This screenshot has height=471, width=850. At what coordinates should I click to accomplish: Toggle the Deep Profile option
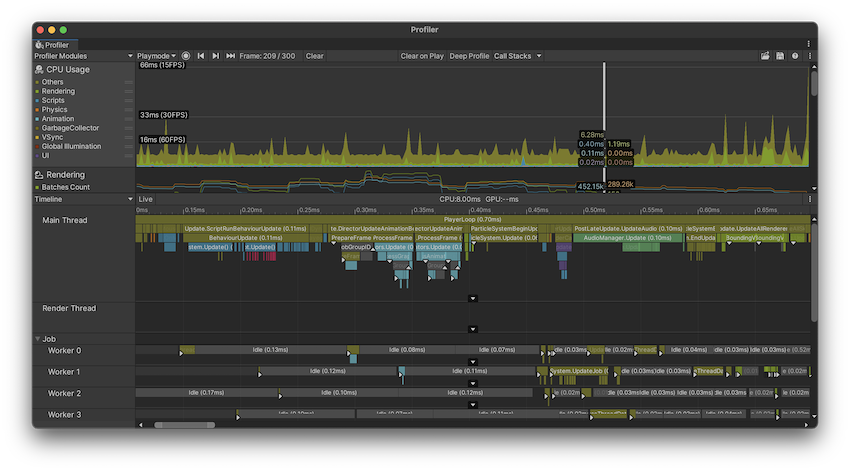469,56
